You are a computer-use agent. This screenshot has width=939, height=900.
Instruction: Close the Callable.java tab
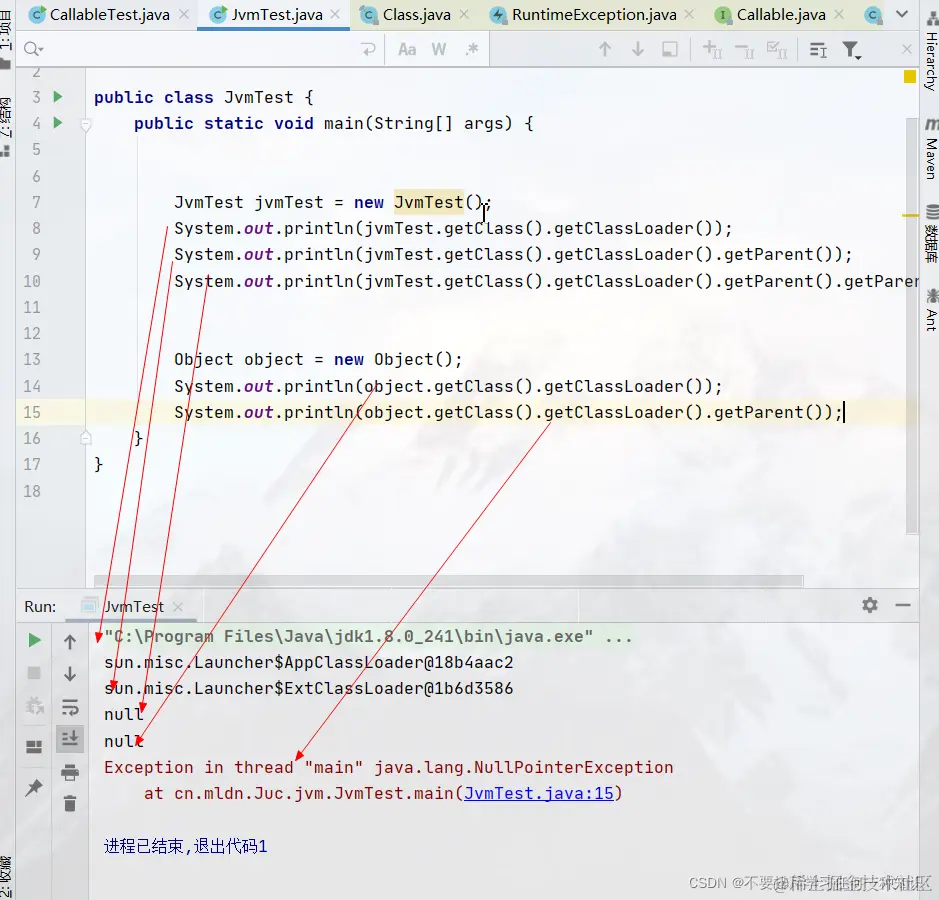coord(839,14)
